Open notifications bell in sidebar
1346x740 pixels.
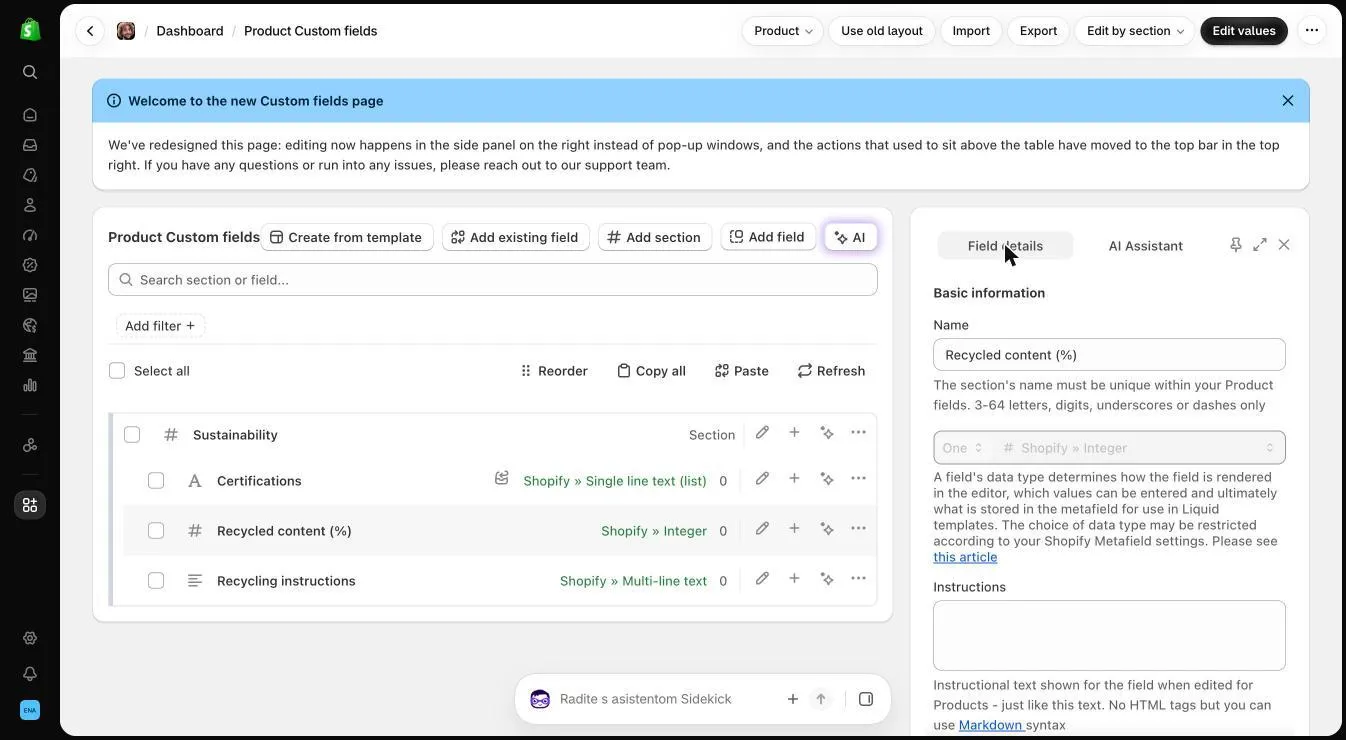pos(30,674)
